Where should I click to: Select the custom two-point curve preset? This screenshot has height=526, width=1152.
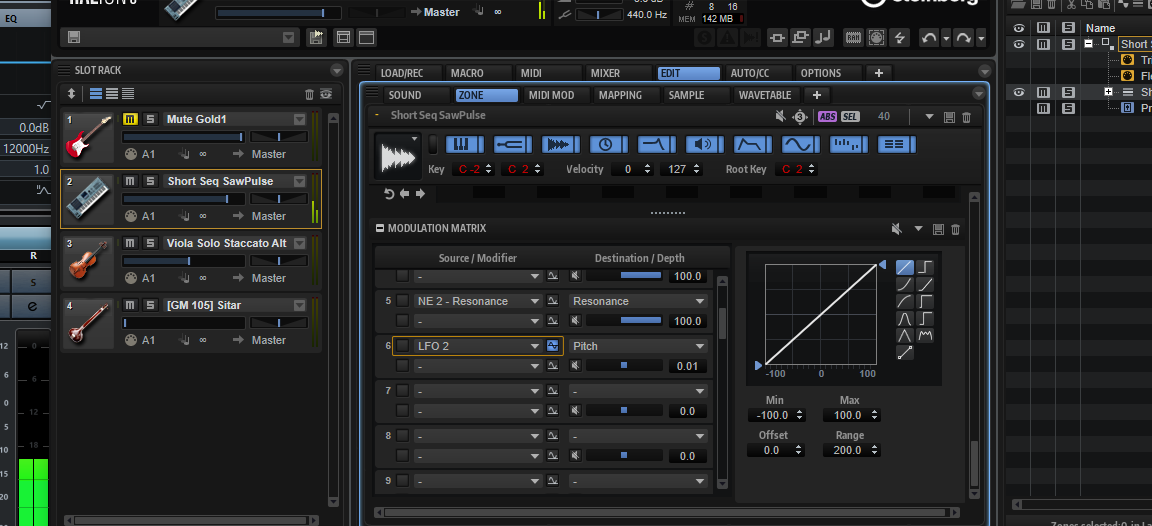click(x=905, y=353)
